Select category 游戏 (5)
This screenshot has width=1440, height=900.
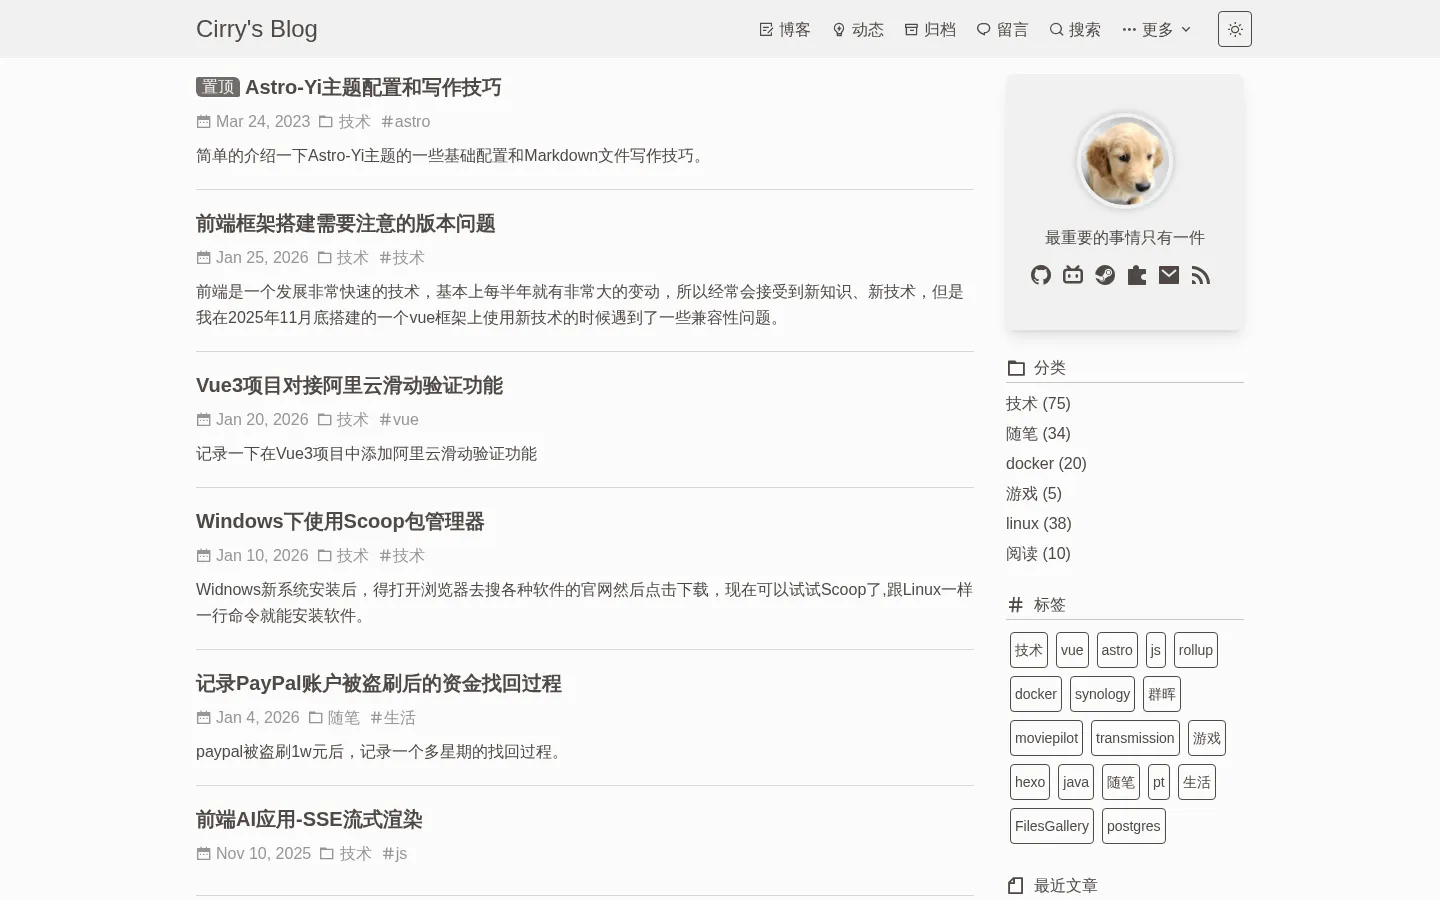click(1034, 493)
